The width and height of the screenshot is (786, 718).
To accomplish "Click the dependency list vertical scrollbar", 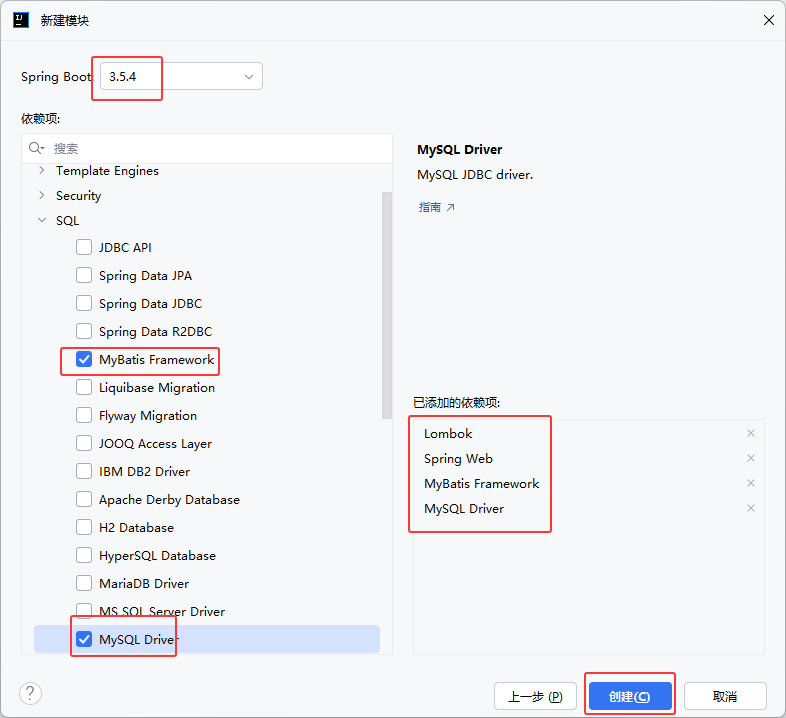I will 387,300.
